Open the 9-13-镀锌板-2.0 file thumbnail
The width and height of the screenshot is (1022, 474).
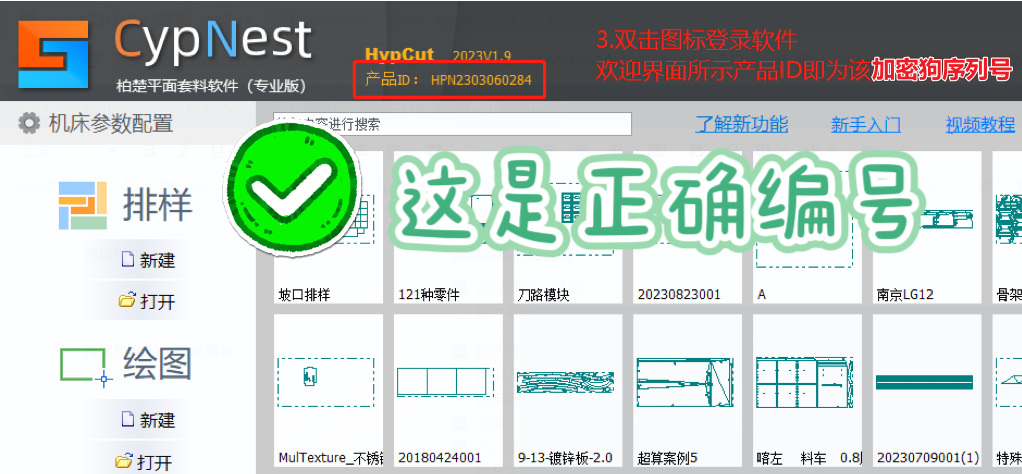click(x=568, y=391)
